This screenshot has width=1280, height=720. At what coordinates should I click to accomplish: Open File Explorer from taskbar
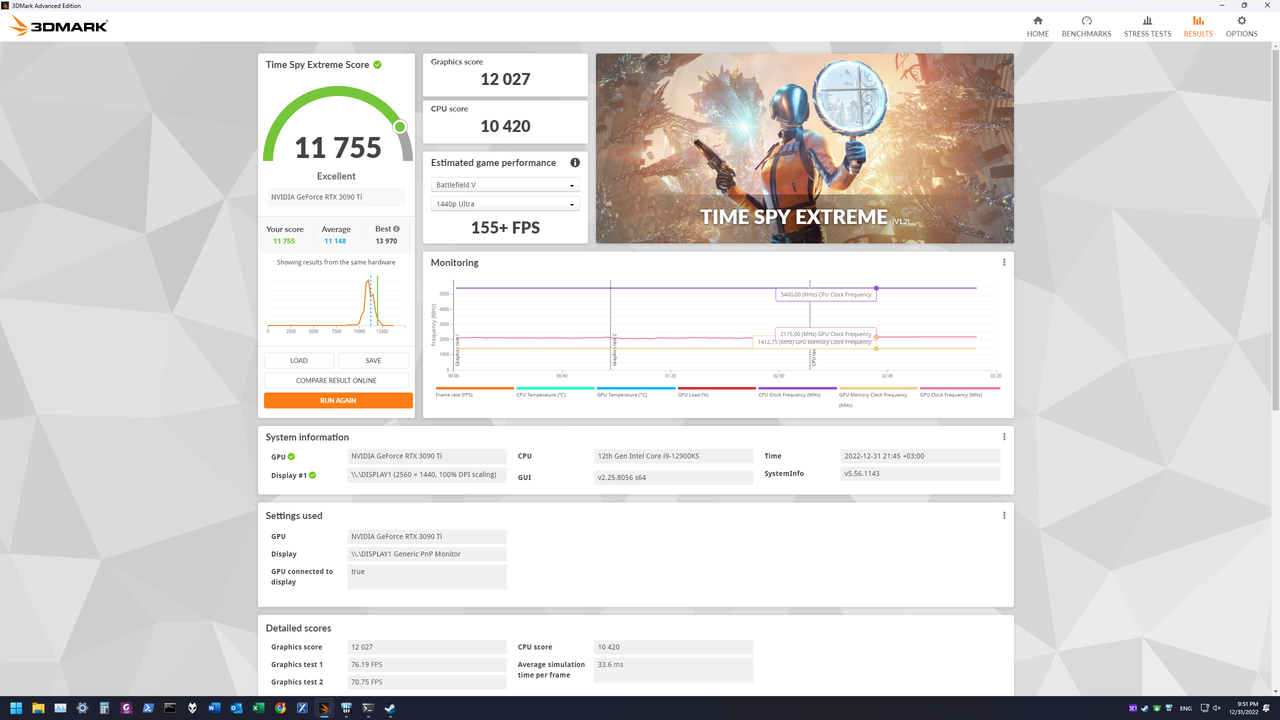tap(38, 708)
